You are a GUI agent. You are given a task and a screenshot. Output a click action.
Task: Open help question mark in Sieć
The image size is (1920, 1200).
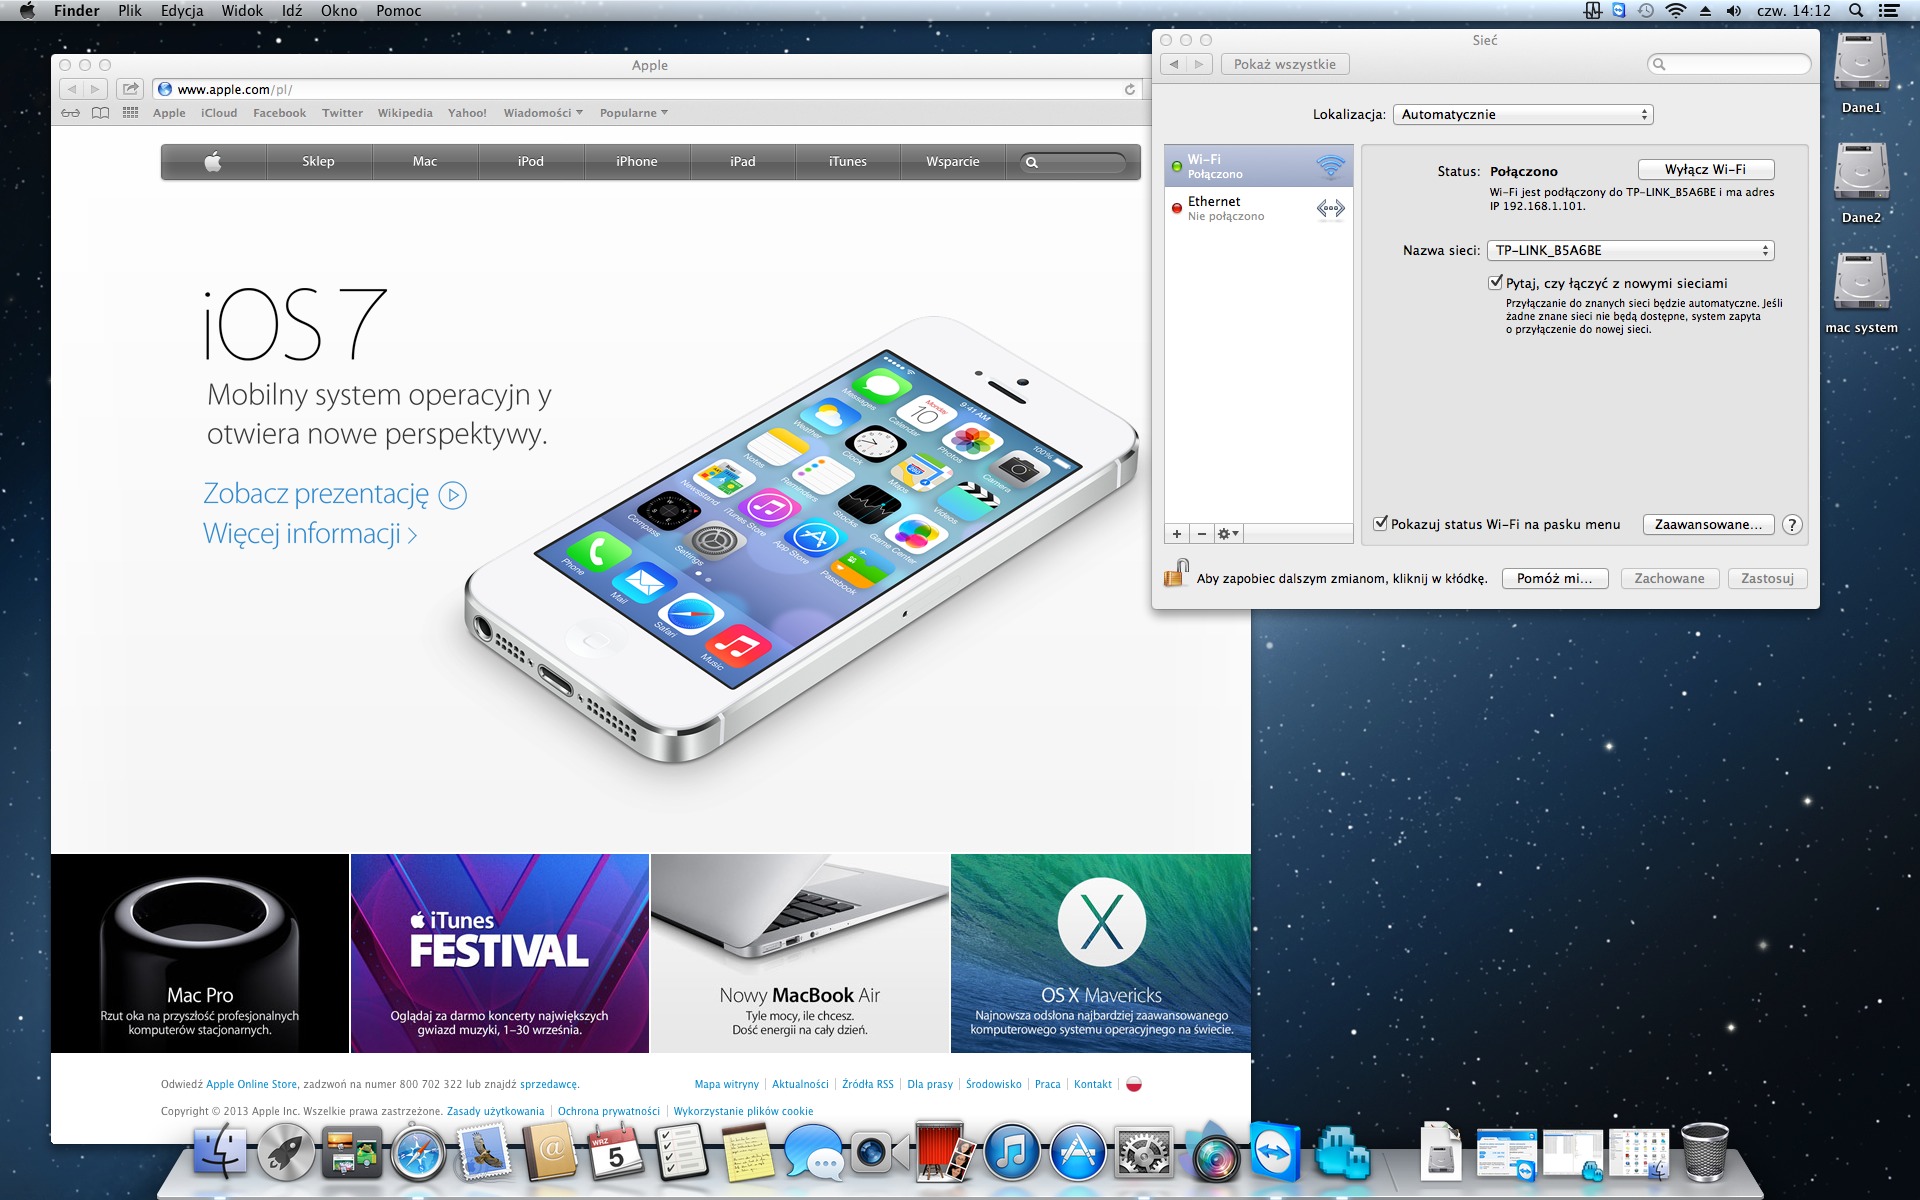[x=1792, y=524]
